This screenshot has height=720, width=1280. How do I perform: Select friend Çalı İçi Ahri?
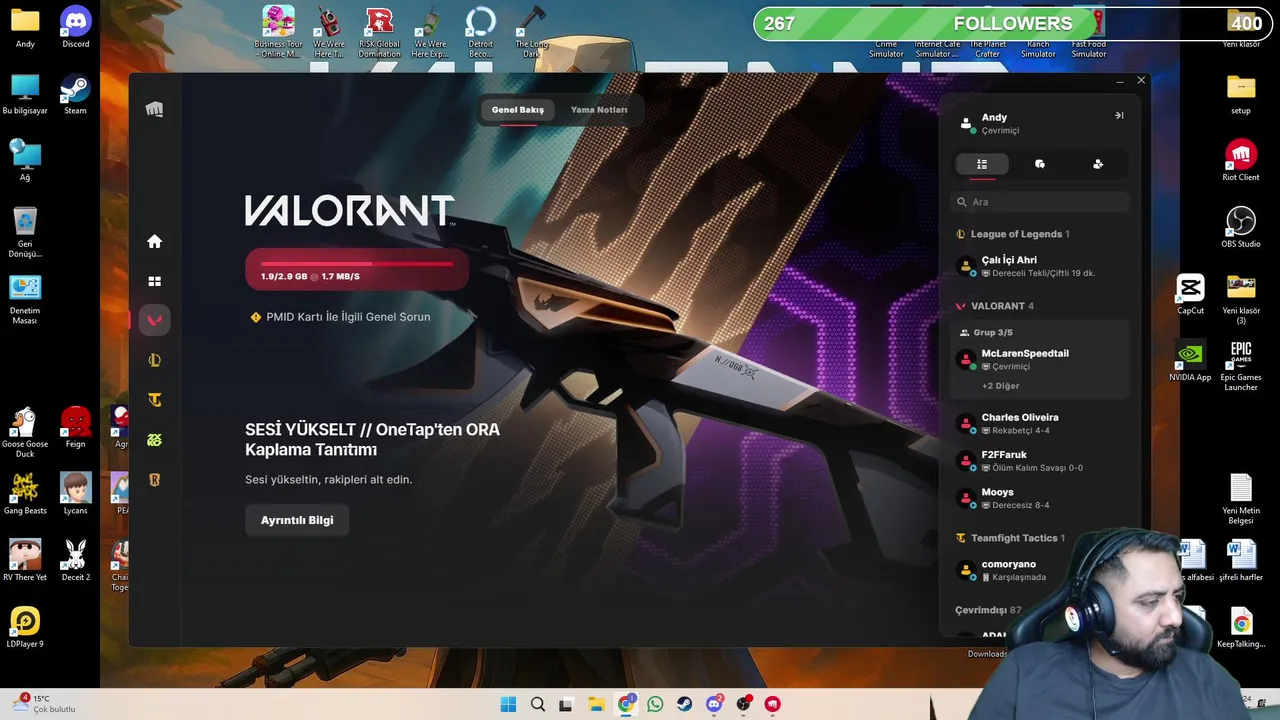[1040, 266]
